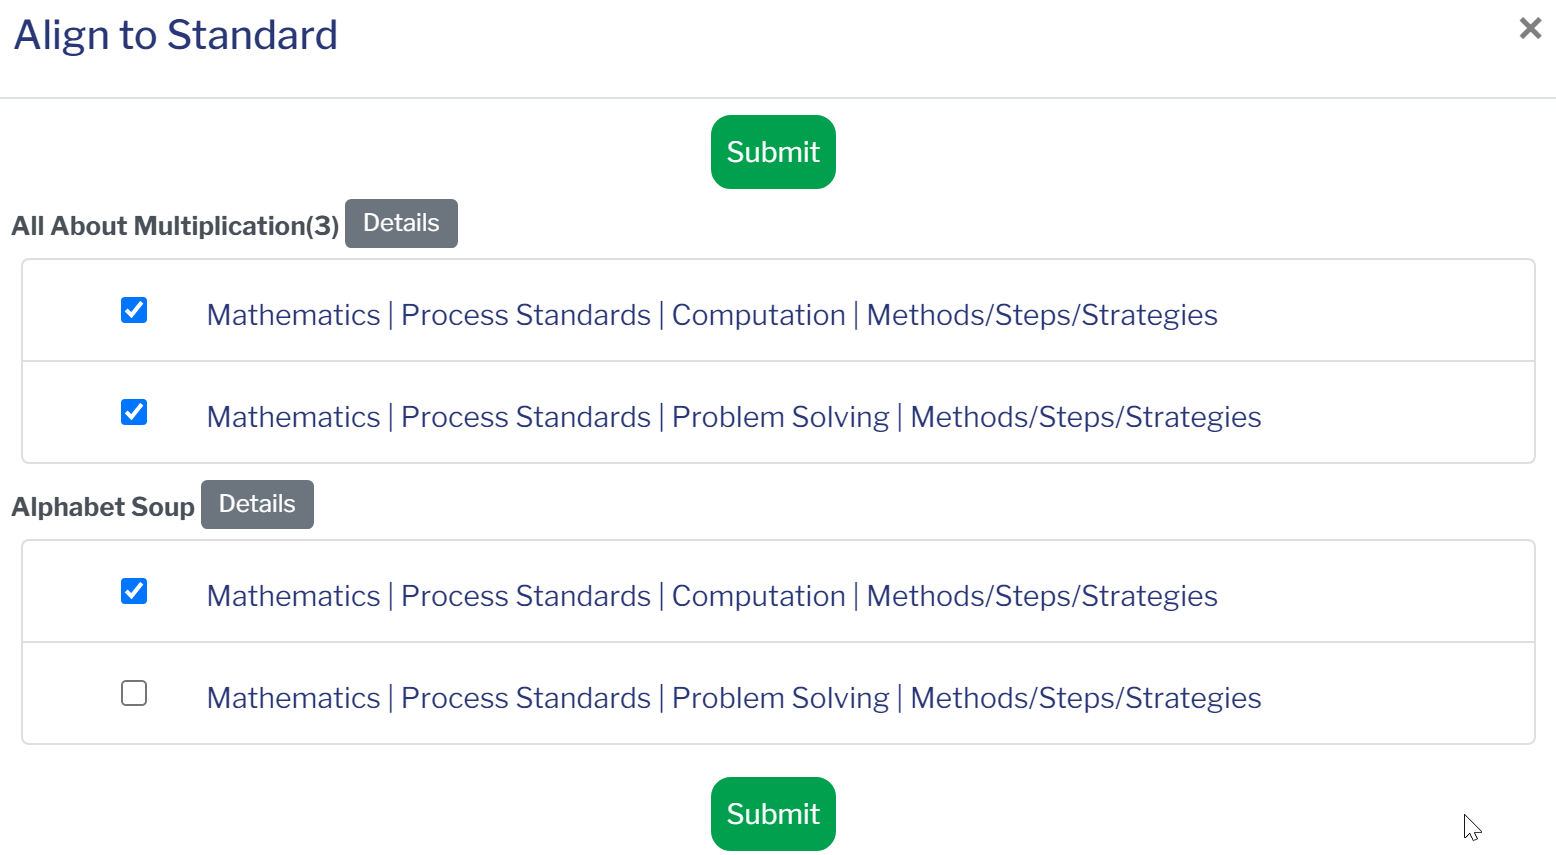This screenshot has height=855, width=1556.
Task: Click the Alphabet Soup heading text
Action: (x=103, y=507)
